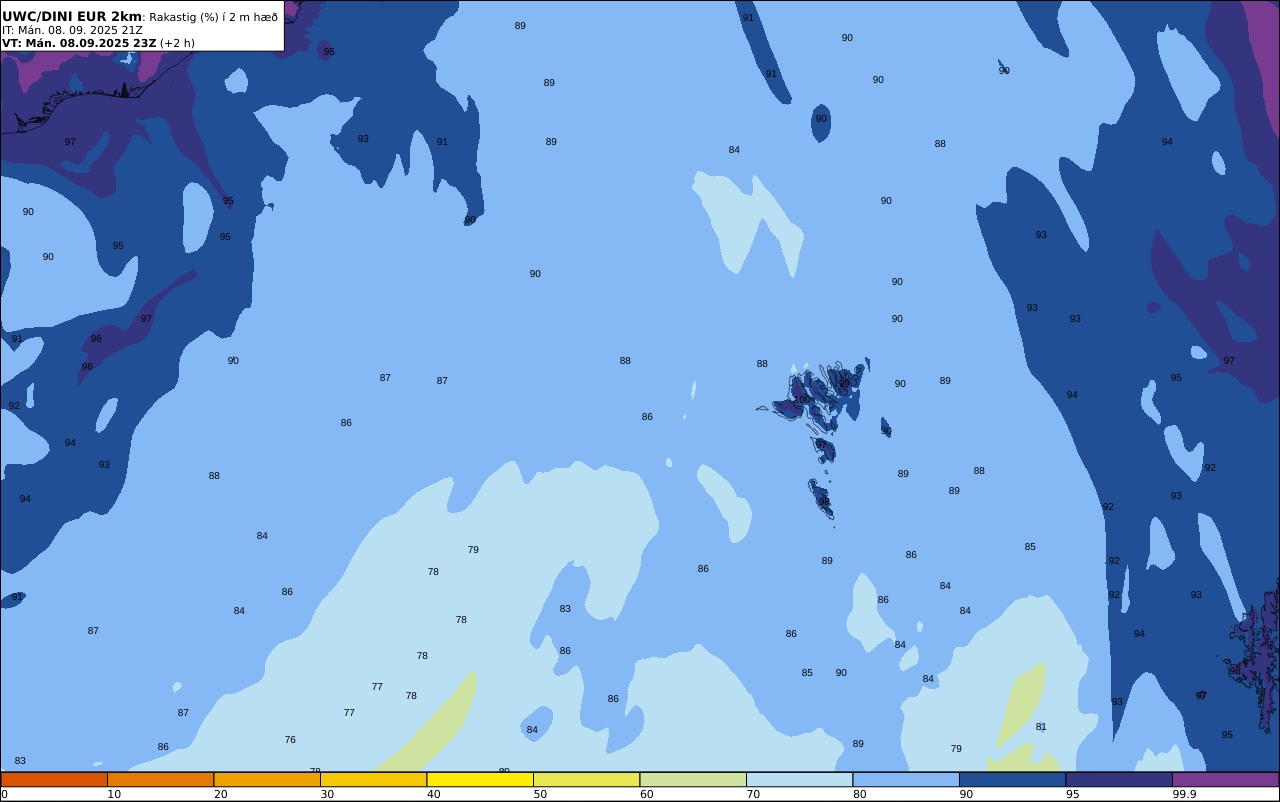Click the '99.9' legend tick label
This screenshot has width=1280, height=802.
pos(1184,794)
